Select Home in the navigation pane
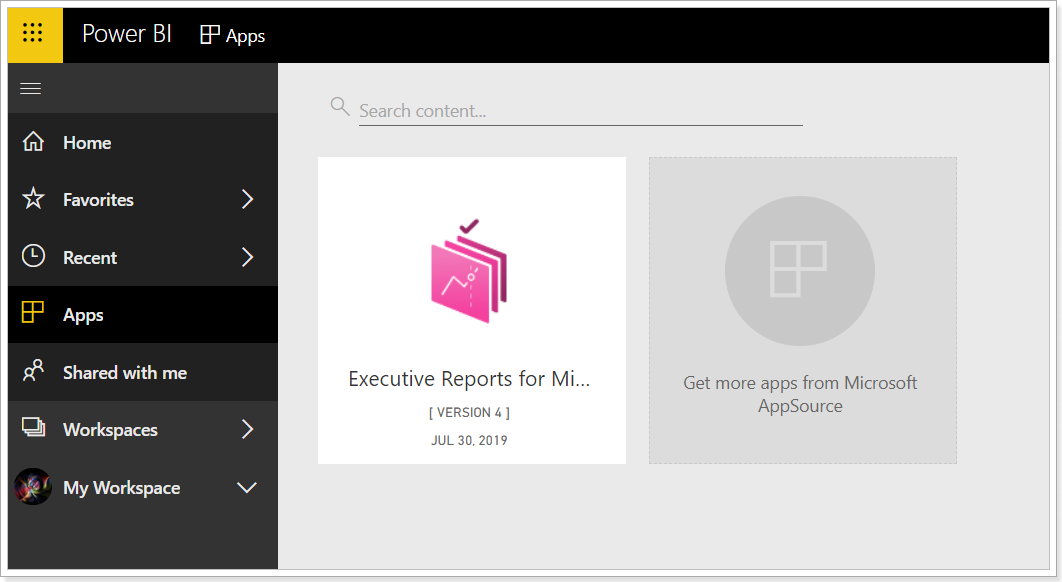The height and width of the screenshot is (582, 1062). 143,142
